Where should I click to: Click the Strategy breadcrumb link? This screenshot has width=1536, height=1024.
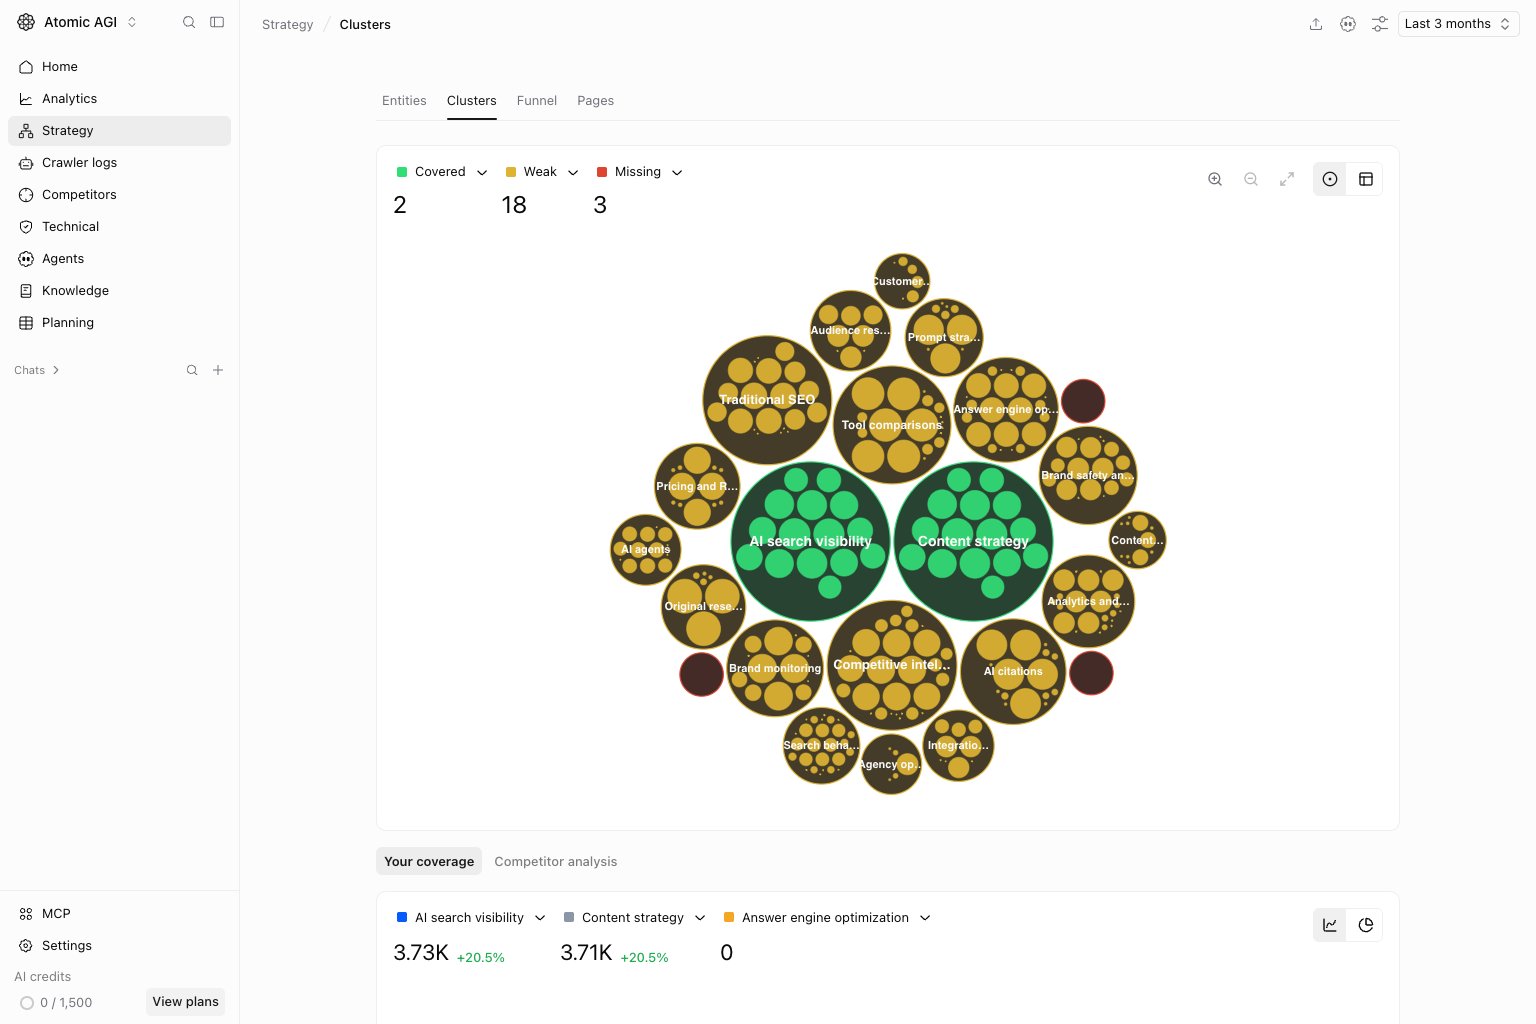point(288,24)
